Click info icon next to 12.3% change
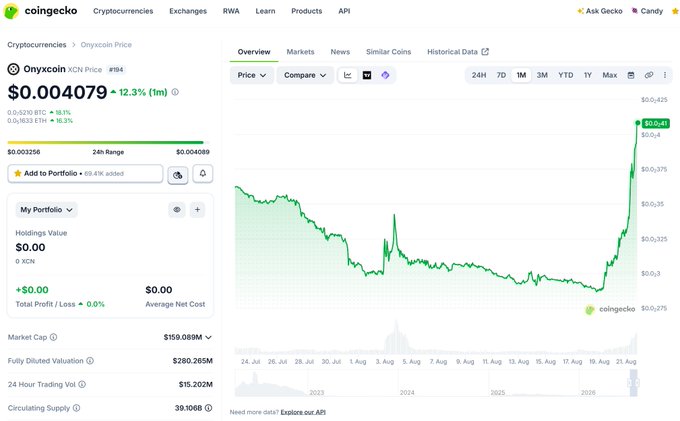 tap(175, 92)
